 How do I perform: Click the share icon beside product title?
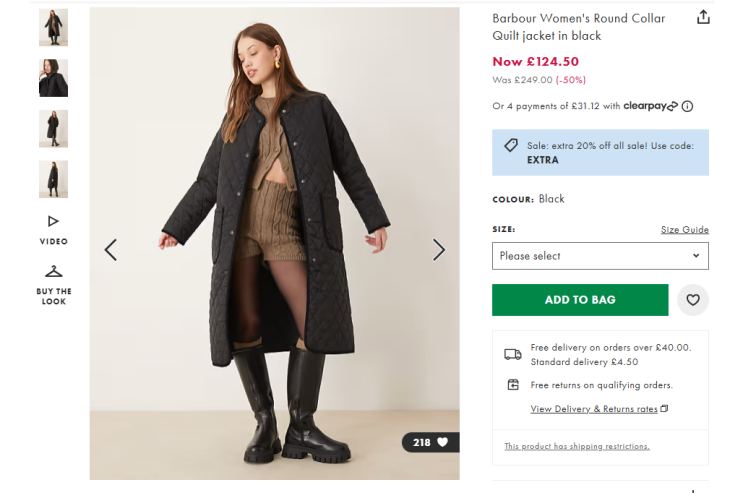coord(703,17)
